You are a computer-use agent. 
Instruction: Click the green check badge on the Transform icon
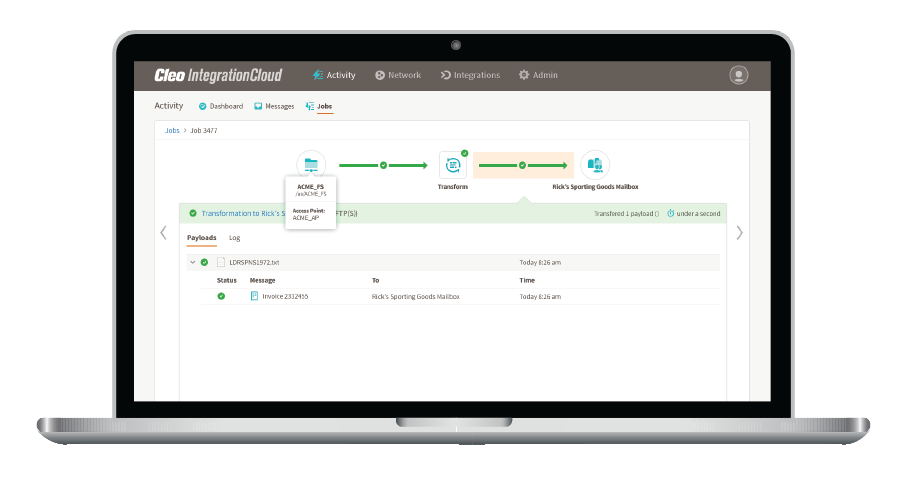coord(464,153)
